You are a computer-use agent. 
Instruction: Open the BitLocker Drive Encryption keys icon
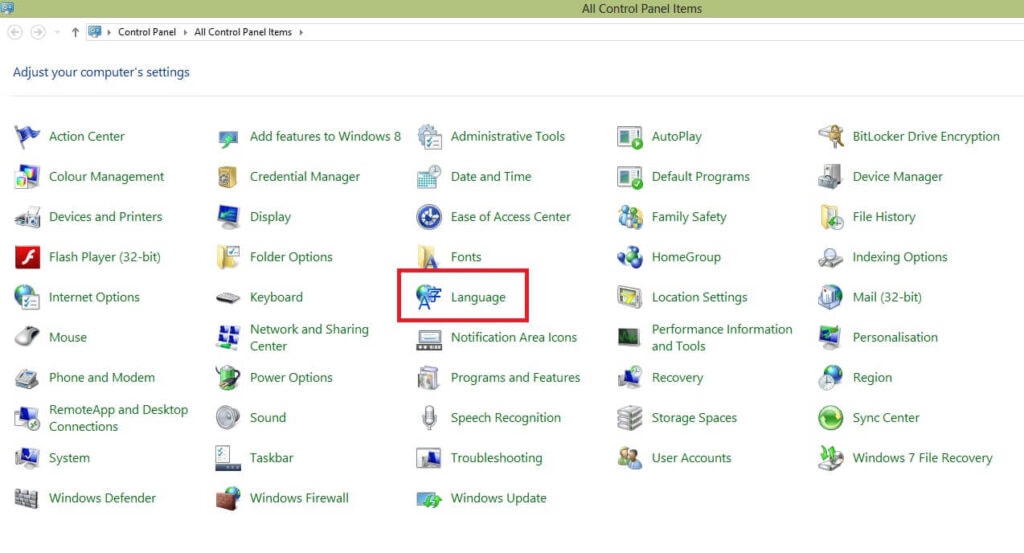[x=830, y=137]
